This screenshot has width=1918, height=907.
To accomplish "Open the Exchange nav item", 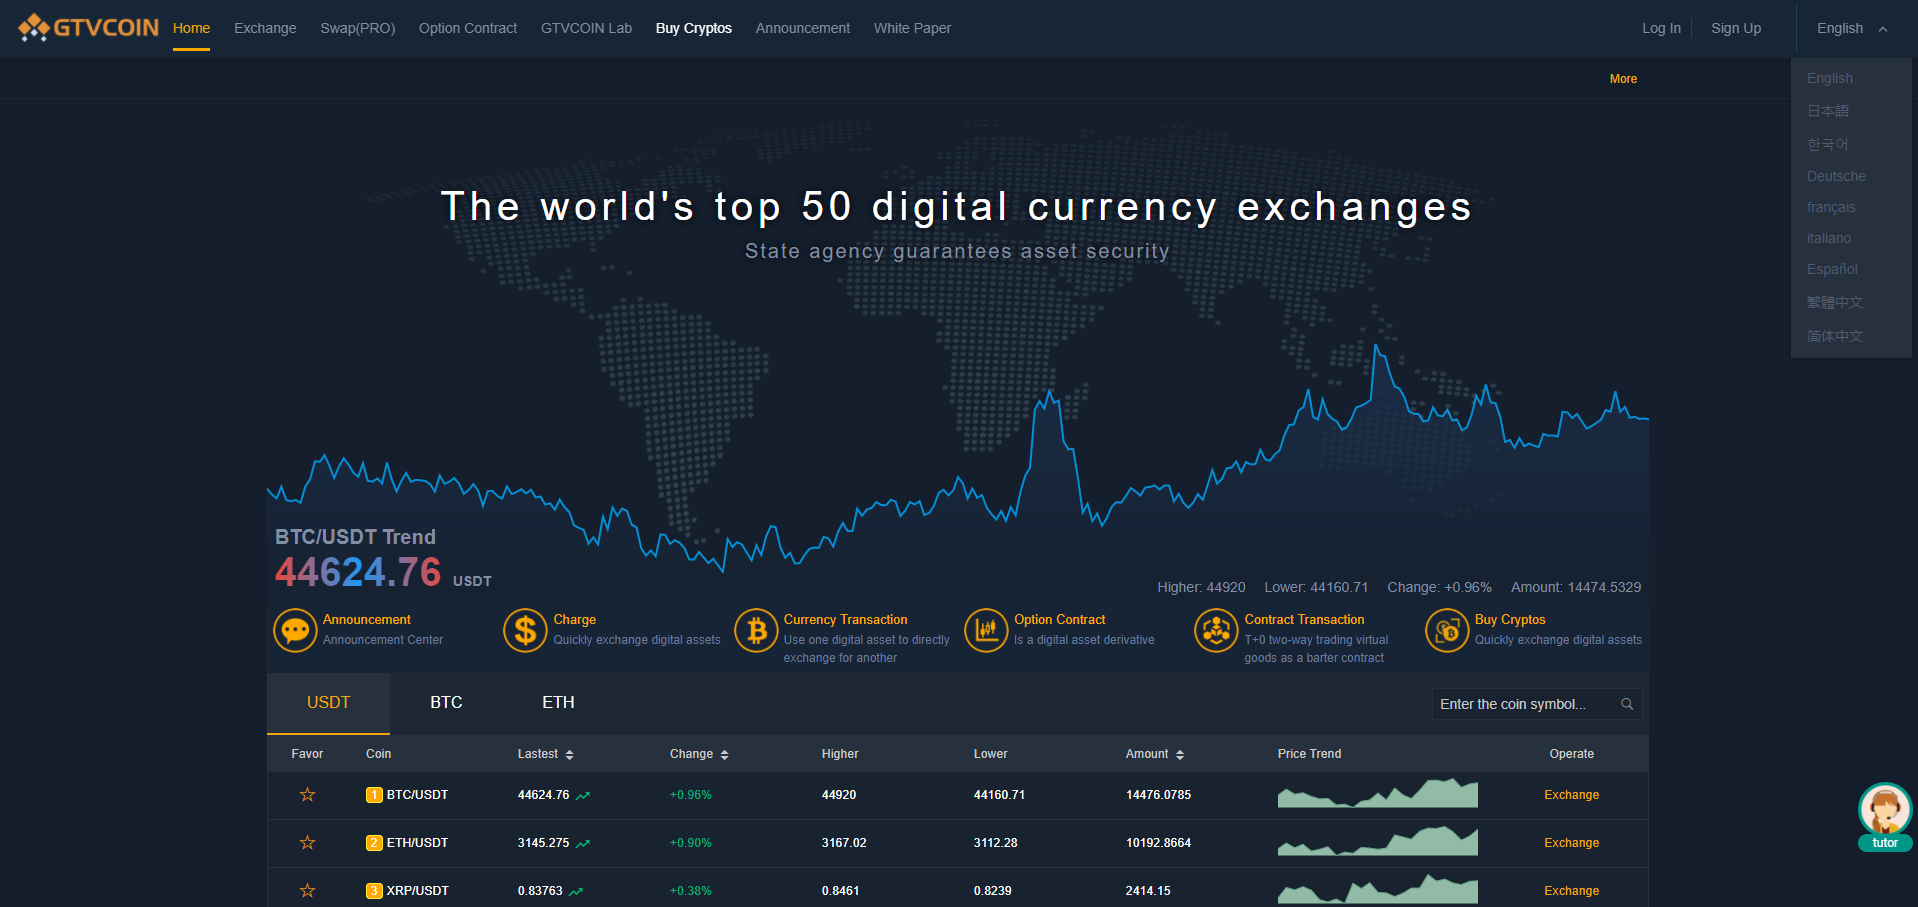I will [265, 28].
